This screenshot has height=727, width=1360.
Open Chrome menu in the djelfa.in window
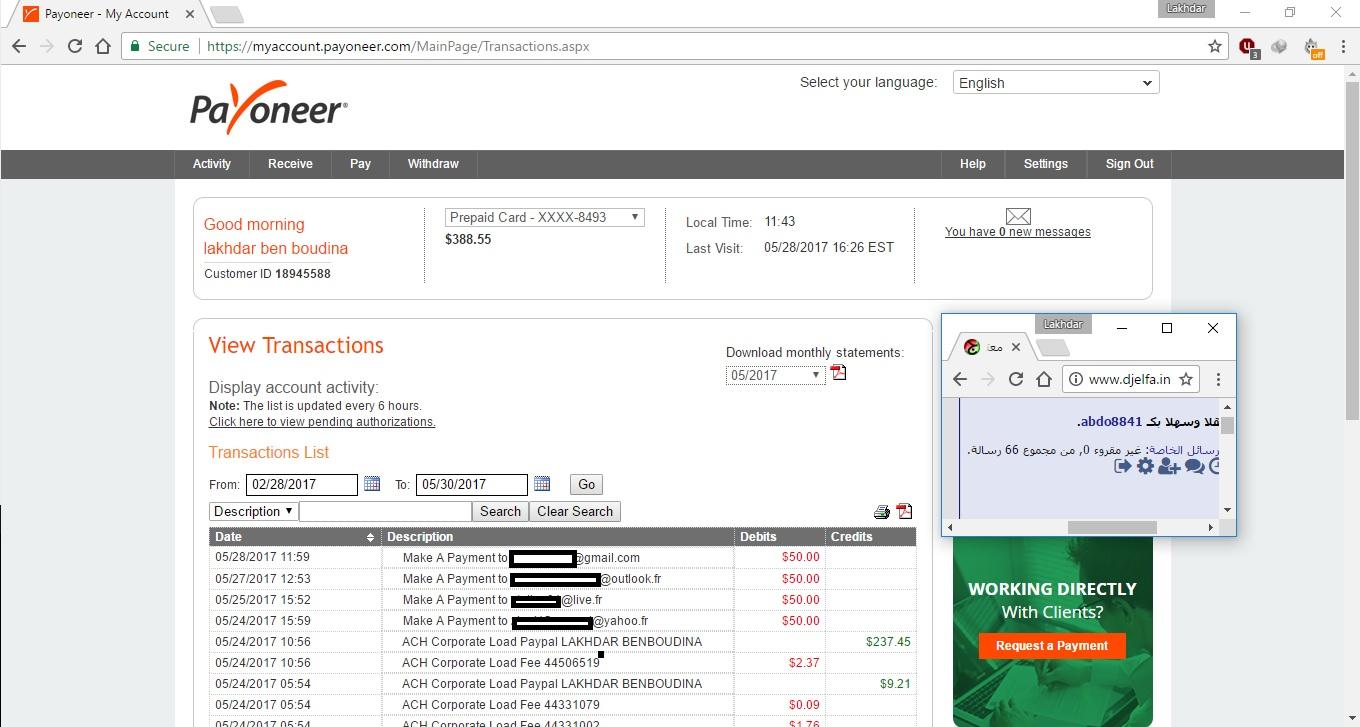click(1218, 379)
